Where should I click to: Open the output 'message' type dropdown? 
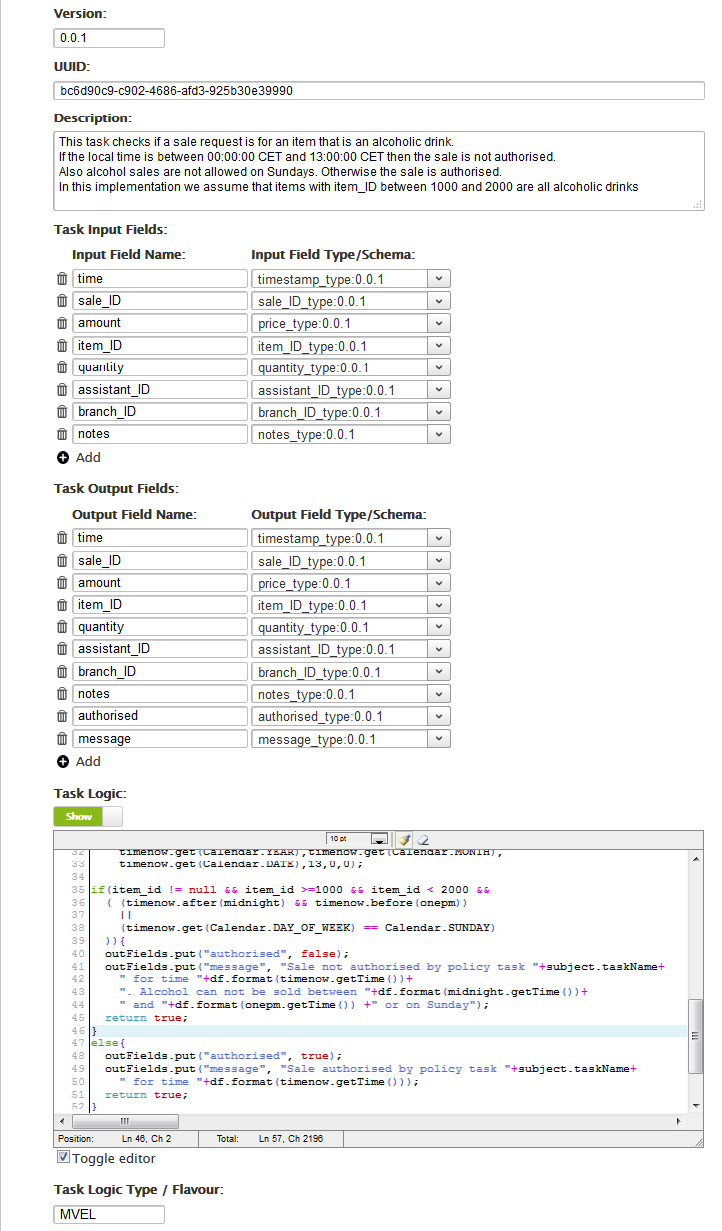click(x=439, y=739)
